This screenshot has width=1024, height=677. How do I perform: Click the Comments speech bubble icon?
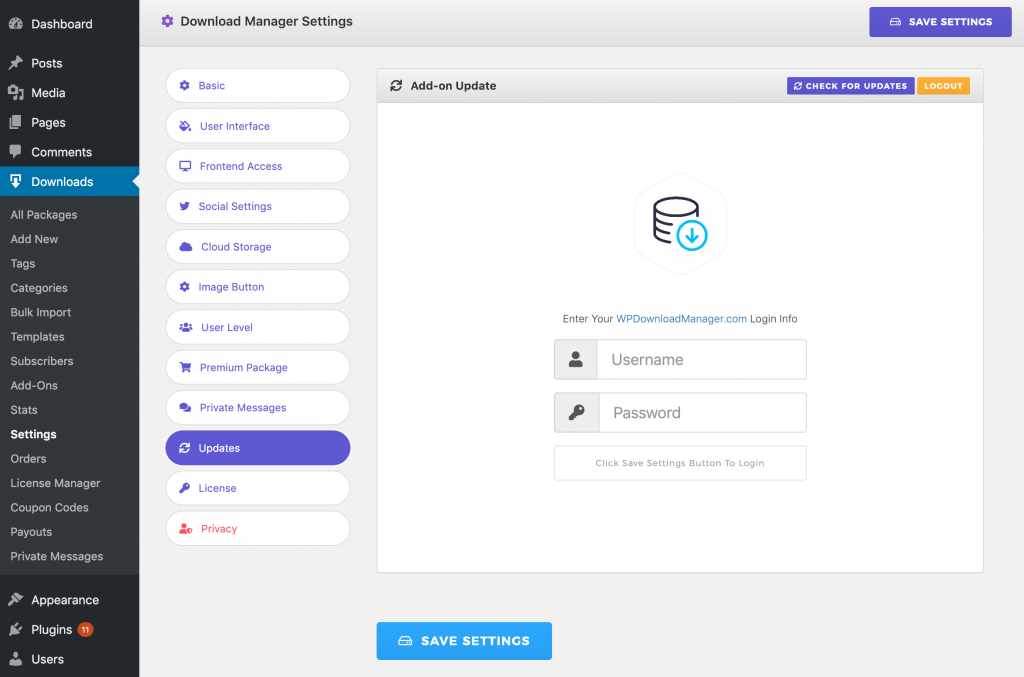click(16, 151)
